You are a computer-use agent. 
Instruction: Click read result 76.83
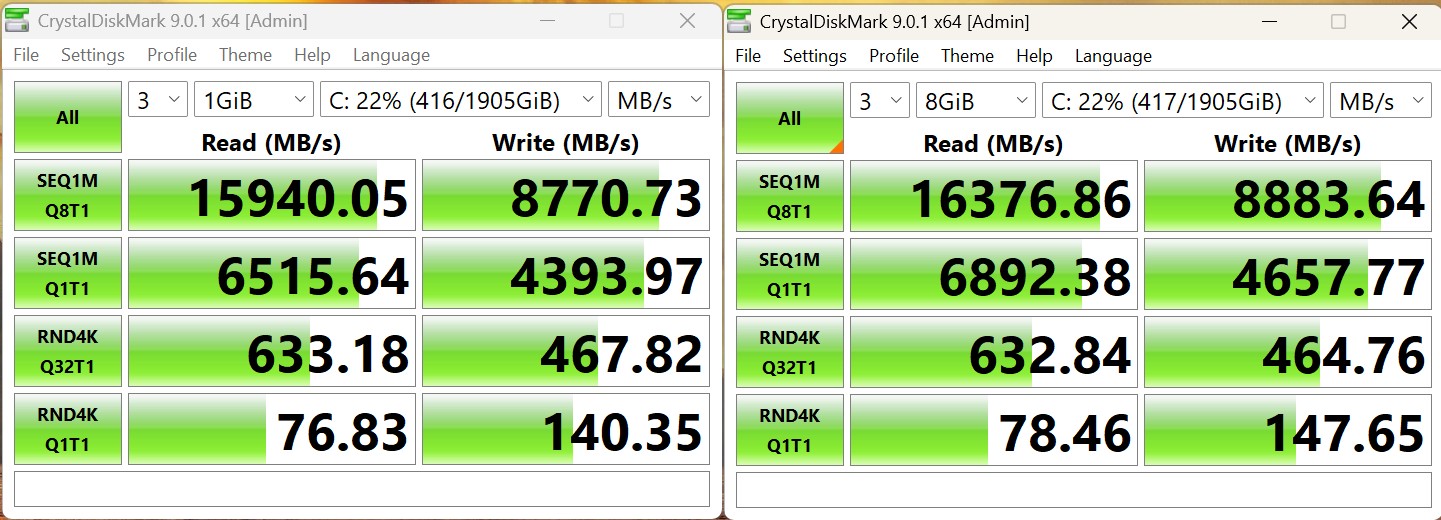tap(272, 429)
